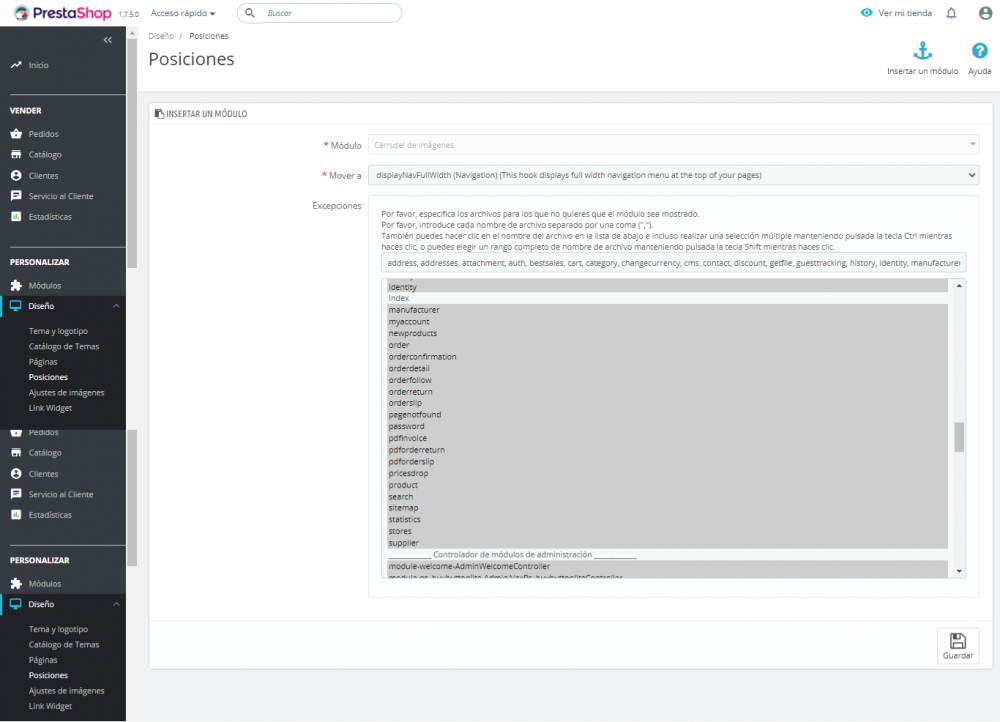Open Pedidos via its gift-box icon

pos(14,133)
